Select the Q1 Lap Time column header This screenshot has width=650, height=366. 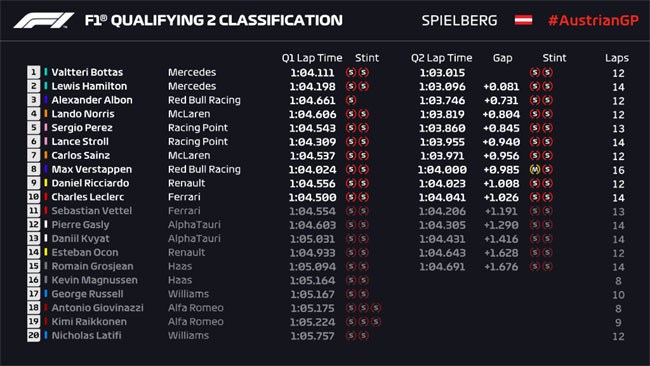(312, 58)
